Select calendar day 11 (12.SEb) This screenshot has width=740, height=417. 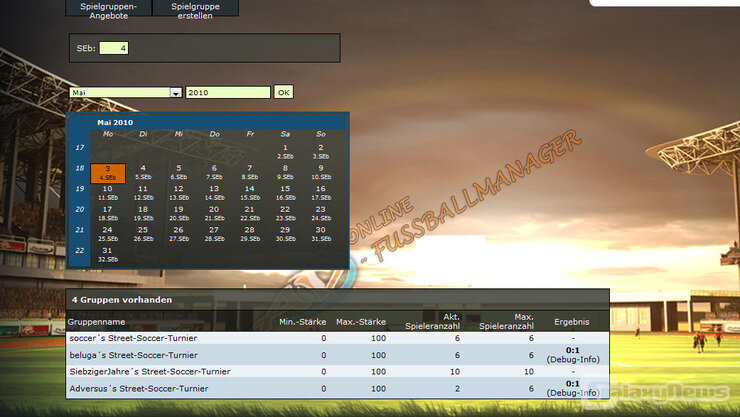tap(143, 193)
